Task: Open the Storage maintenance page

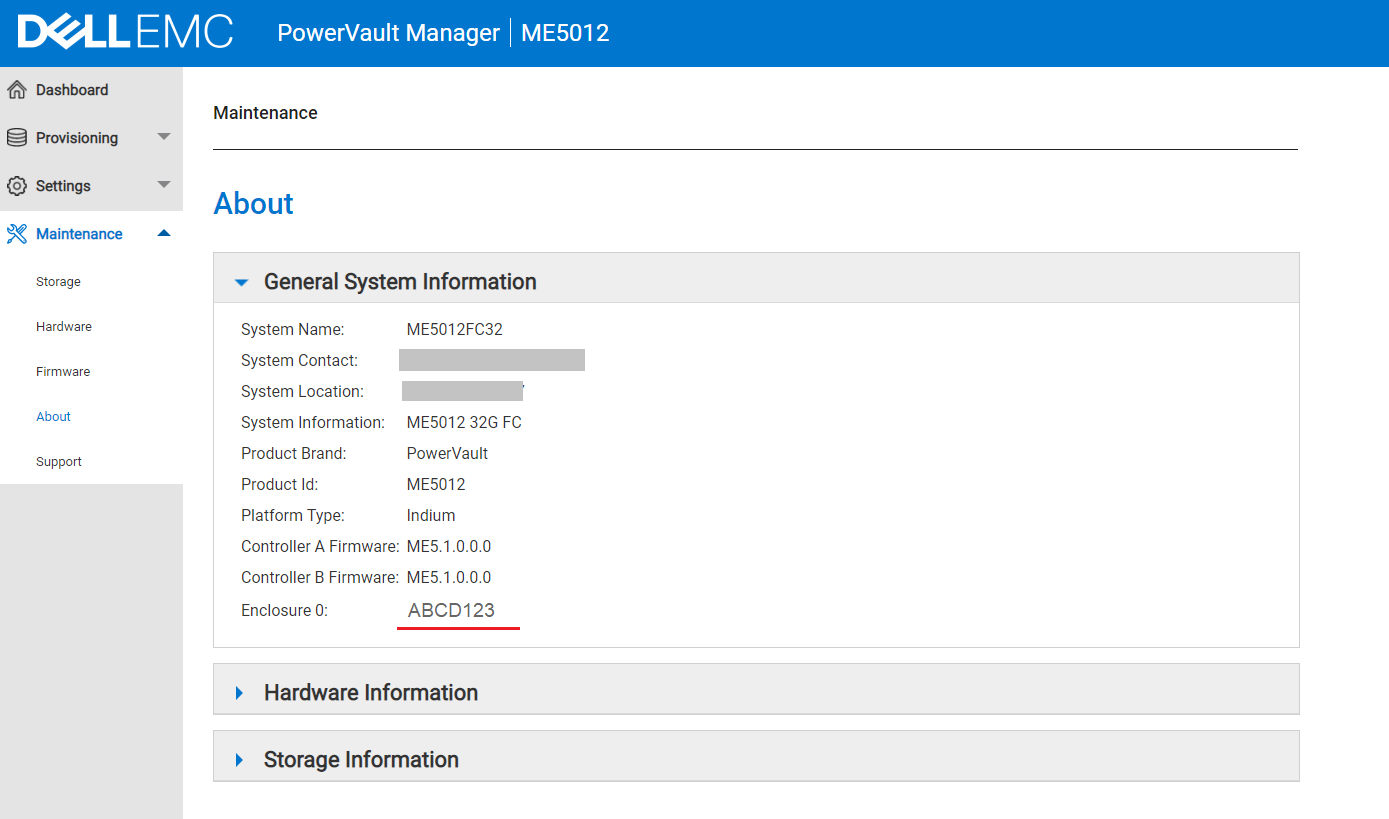Action: (x=57, y=281)
